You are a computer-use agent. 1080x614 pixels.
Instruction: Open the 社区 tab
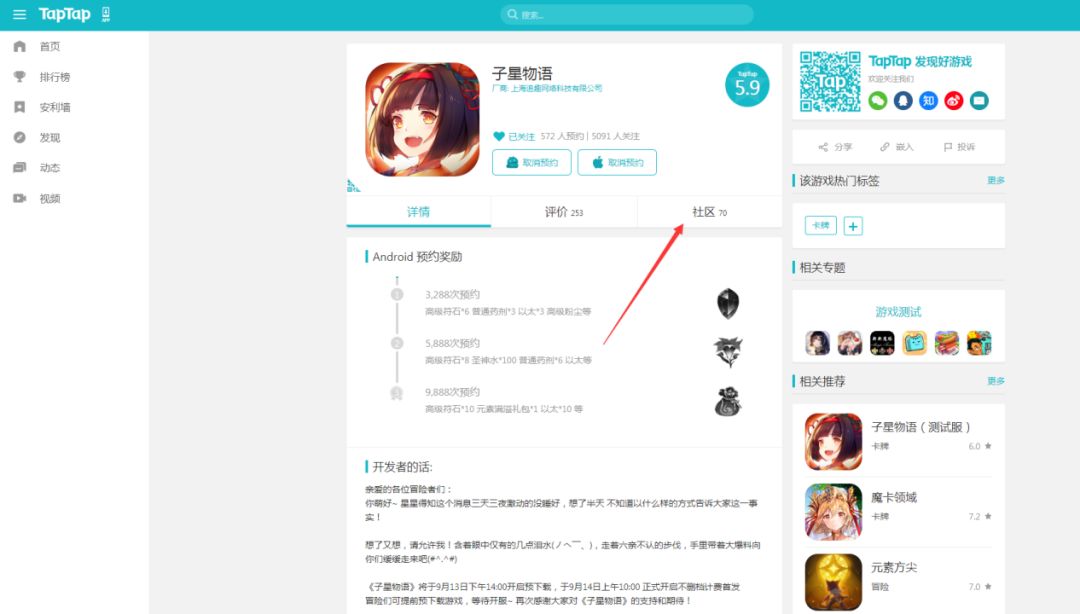708,212
